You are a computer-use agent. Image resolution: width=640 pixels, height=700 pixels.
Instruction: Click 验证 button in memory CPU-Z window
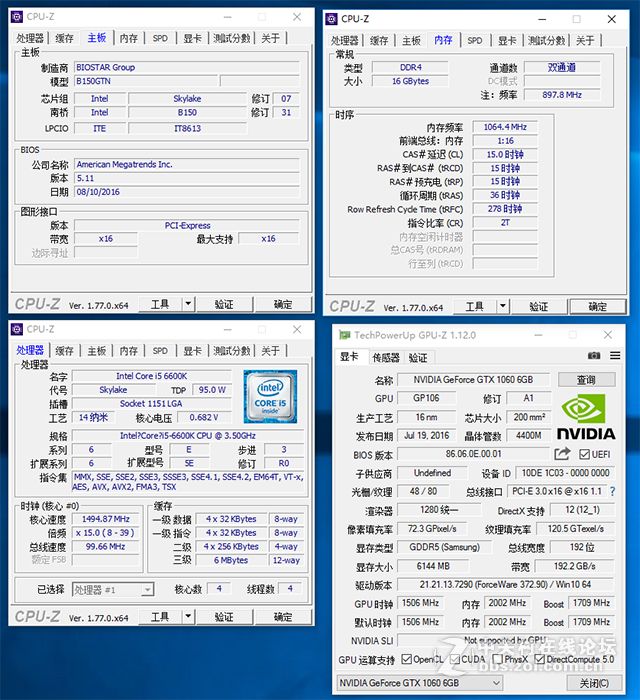click(x=539, y=306)
